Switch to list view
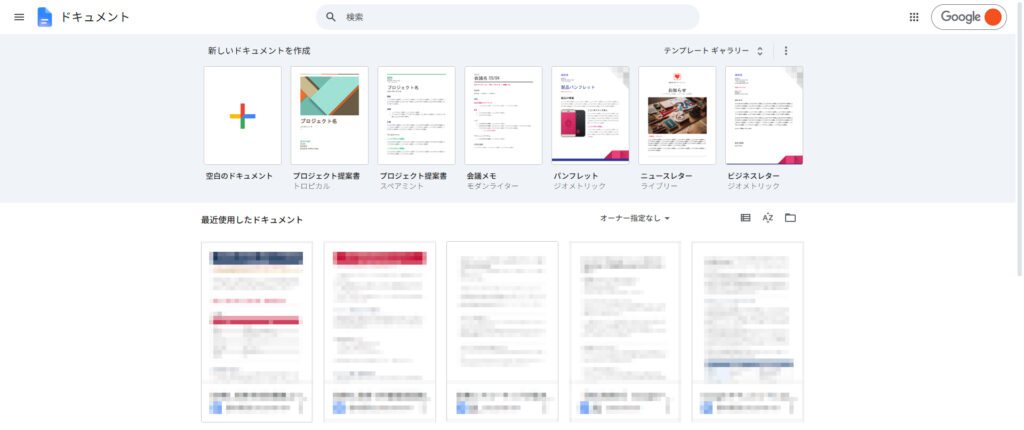The height and width of the screenshot is (430, 1024). (x=745, y=218)
